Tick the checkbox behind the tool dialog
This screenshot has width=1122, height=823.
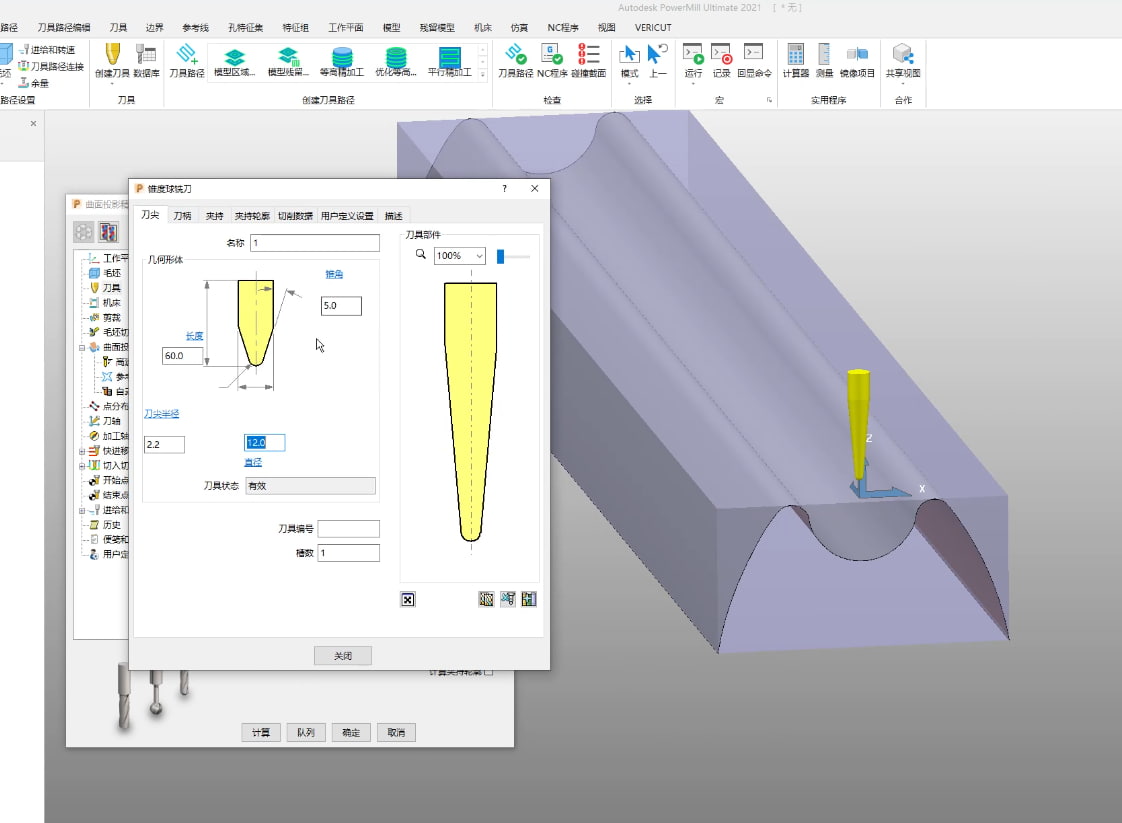[x=489, y=672]
